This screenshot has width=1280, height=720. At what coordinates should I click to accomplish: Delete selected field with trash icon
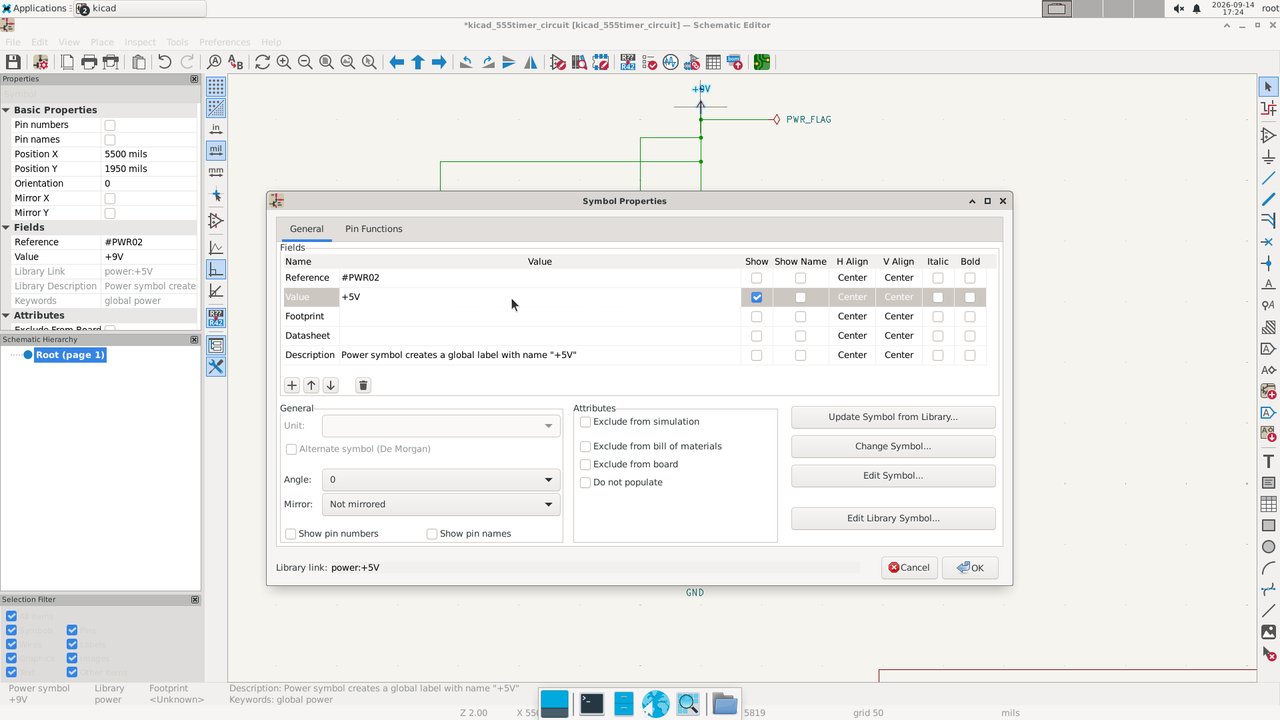click(x=363, y=385)
